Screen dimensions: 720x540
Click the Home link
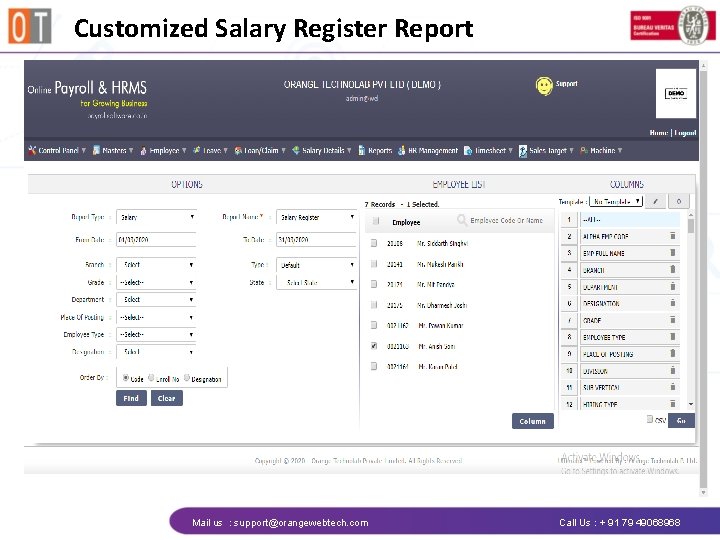(x=659, y=133)
